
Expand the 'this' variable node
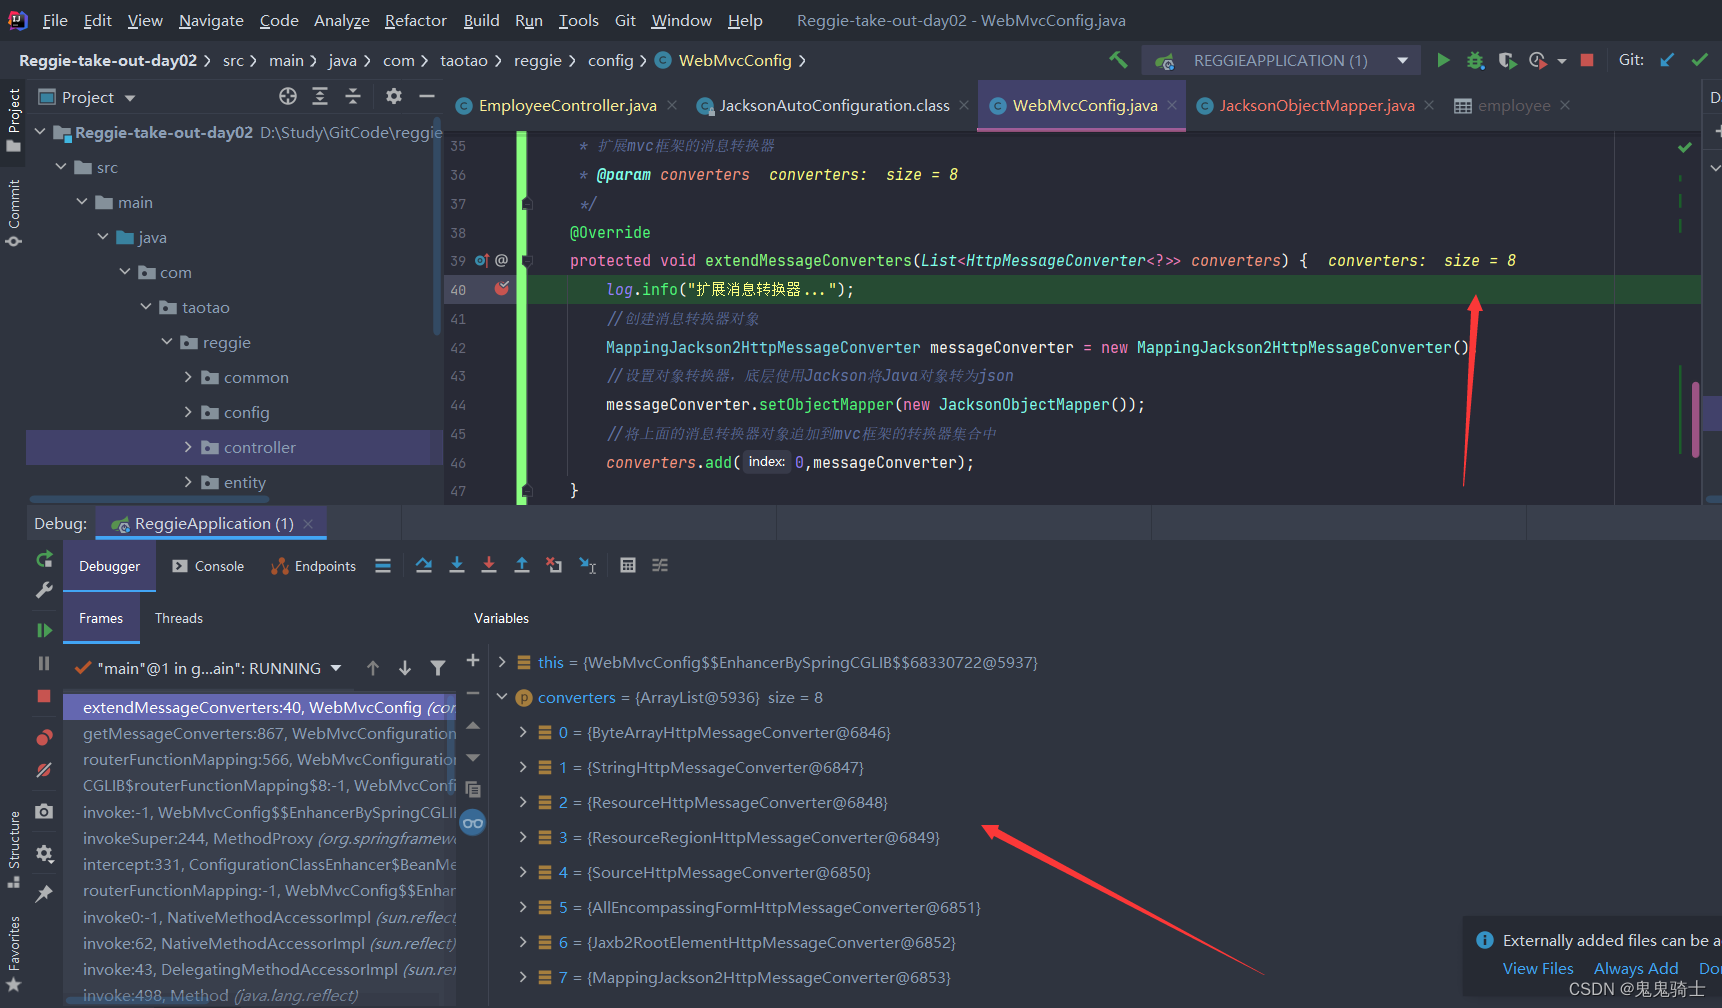pyautogui.click(x=502, y=662)
